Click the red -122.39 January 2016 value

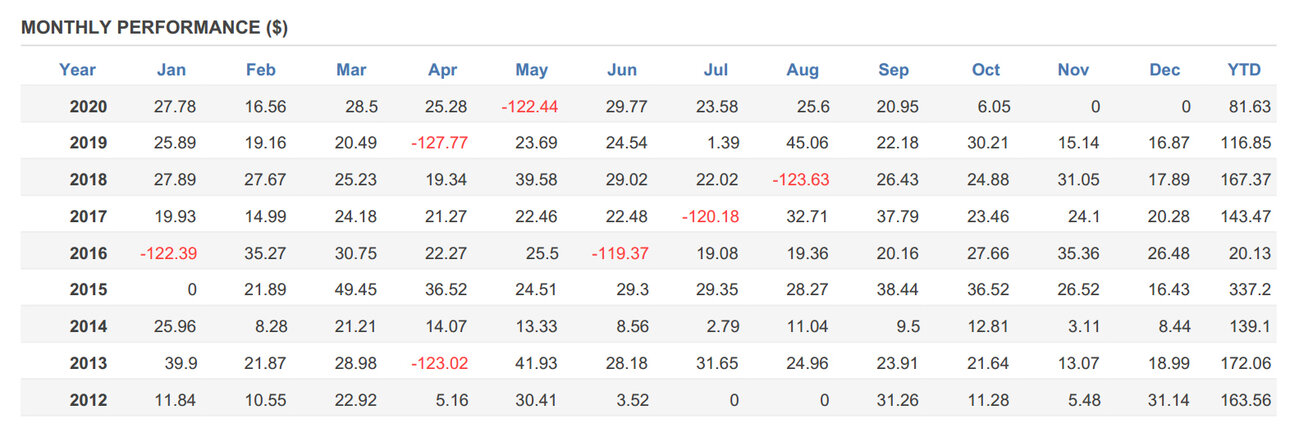(x=168, y=254)
